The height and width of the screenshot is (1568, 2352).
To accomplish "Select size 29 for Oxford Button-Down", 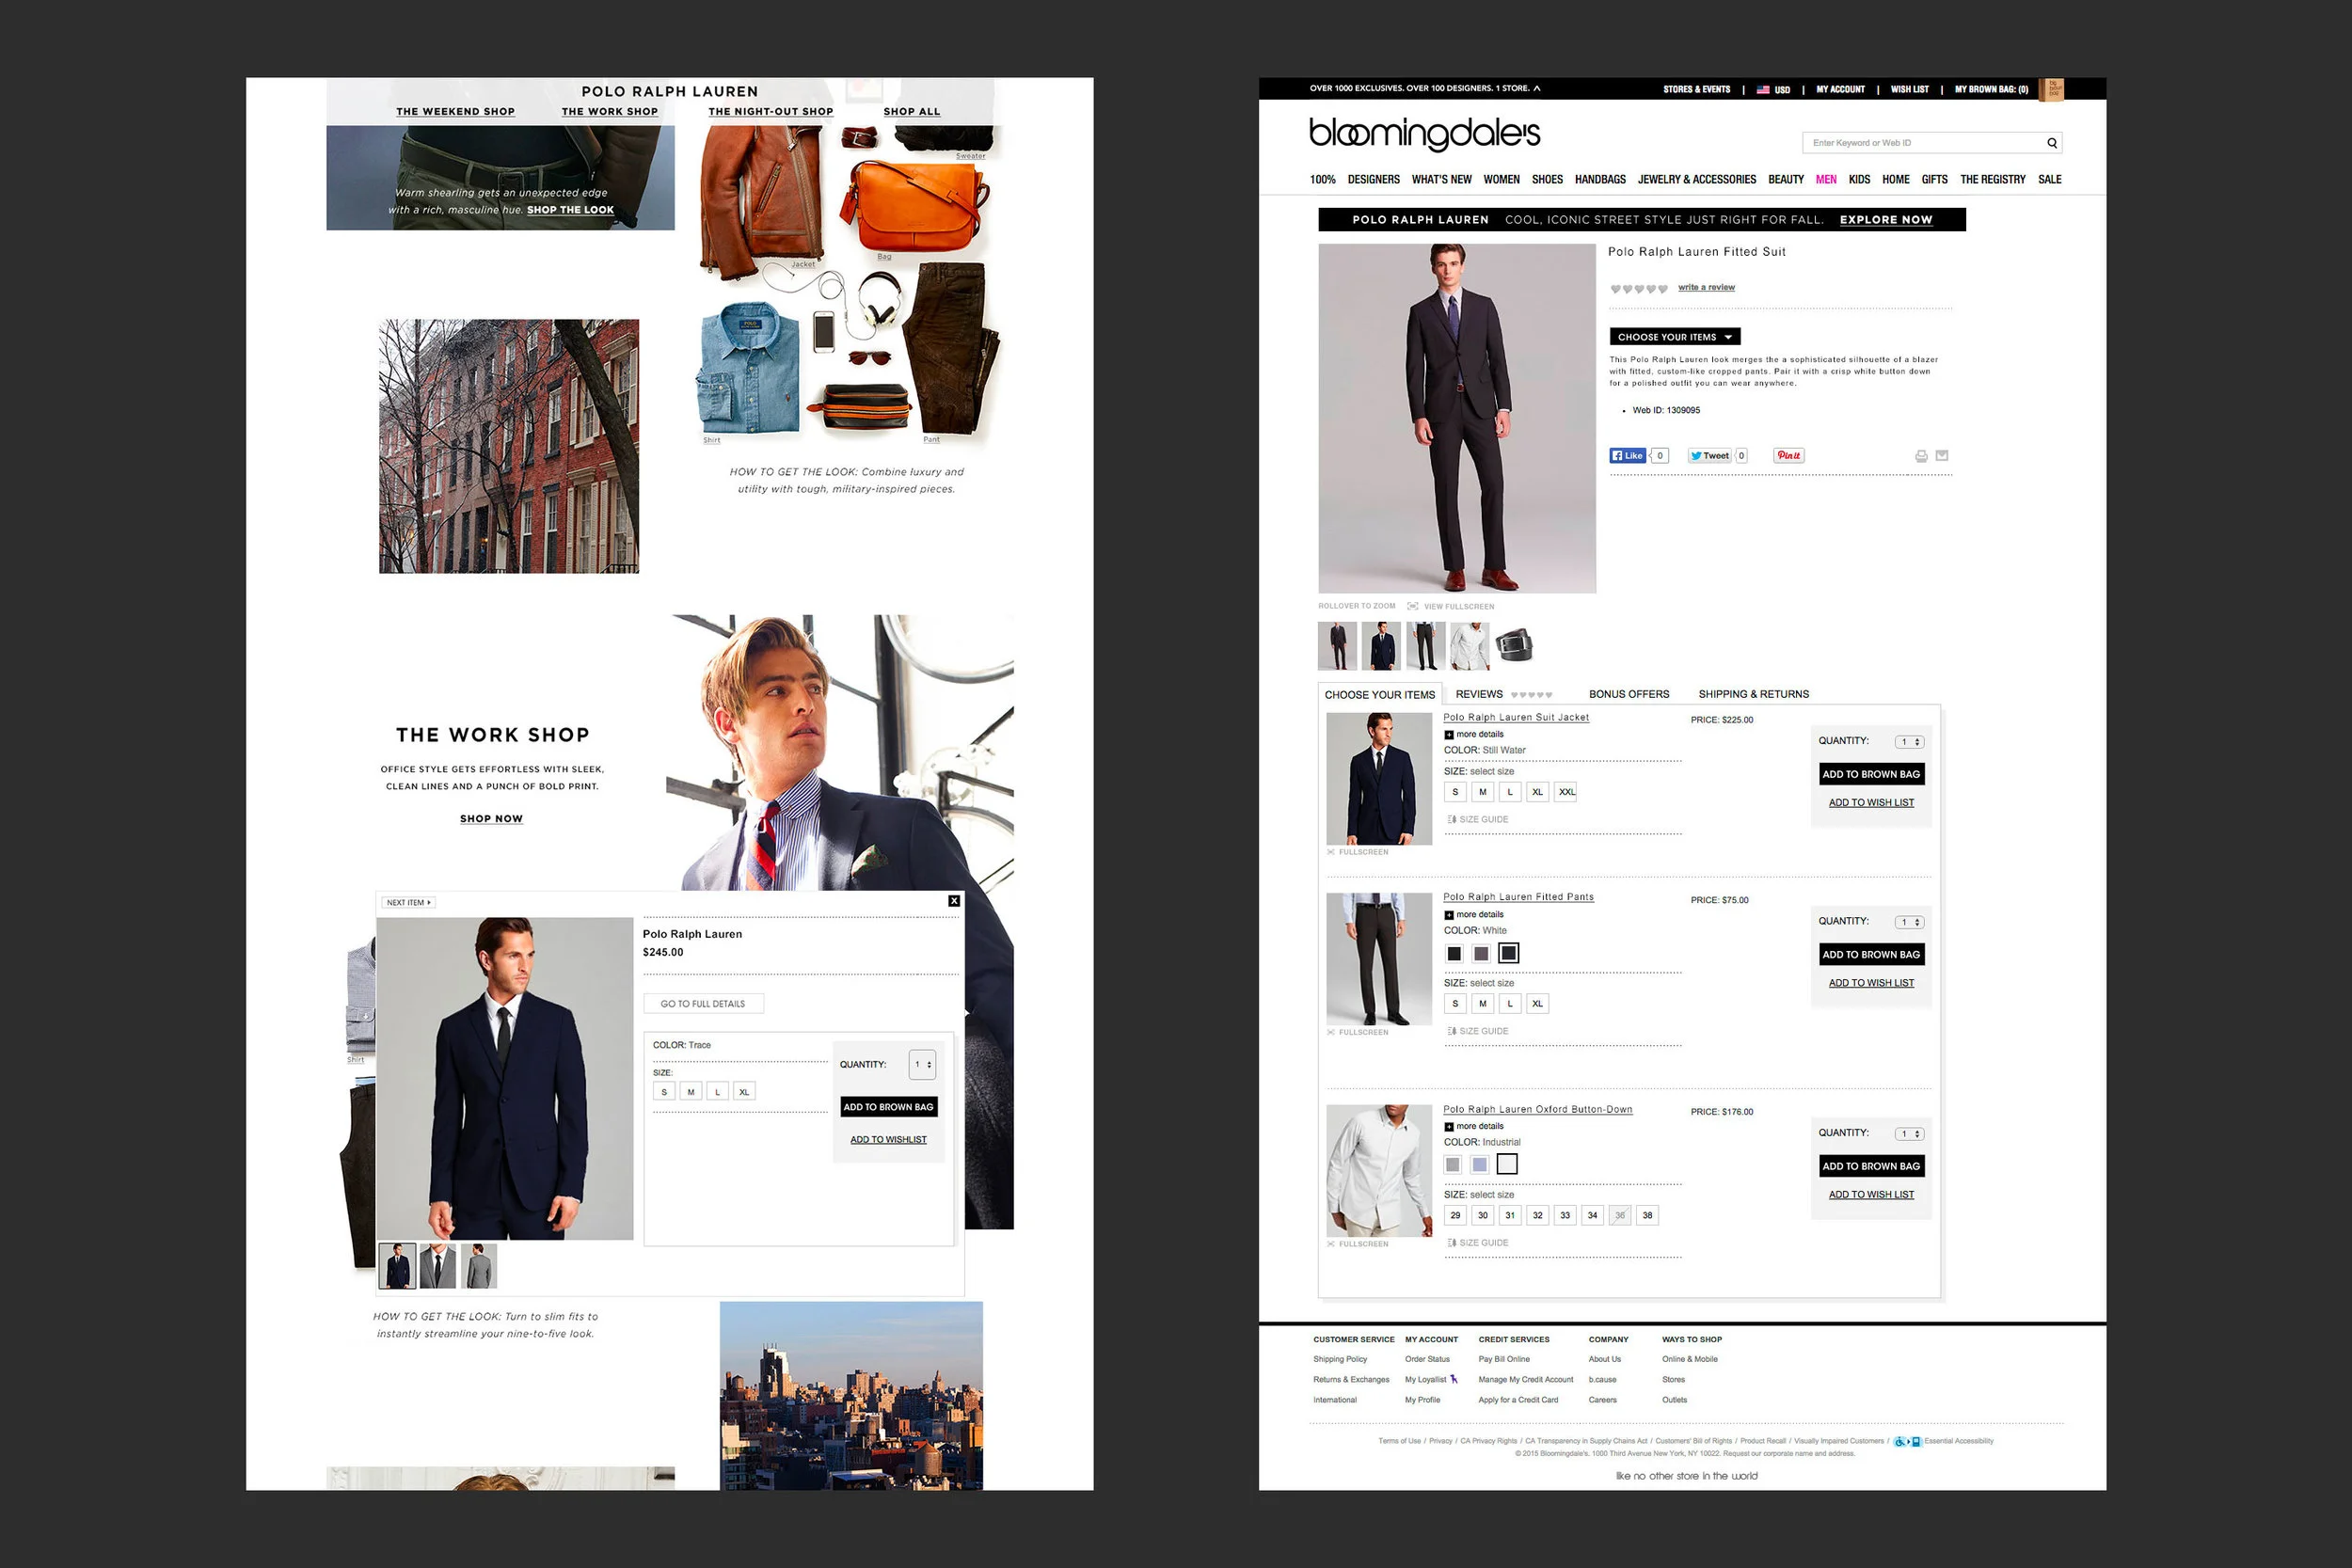I will pyautogui.click(x=1455, y=1215).
